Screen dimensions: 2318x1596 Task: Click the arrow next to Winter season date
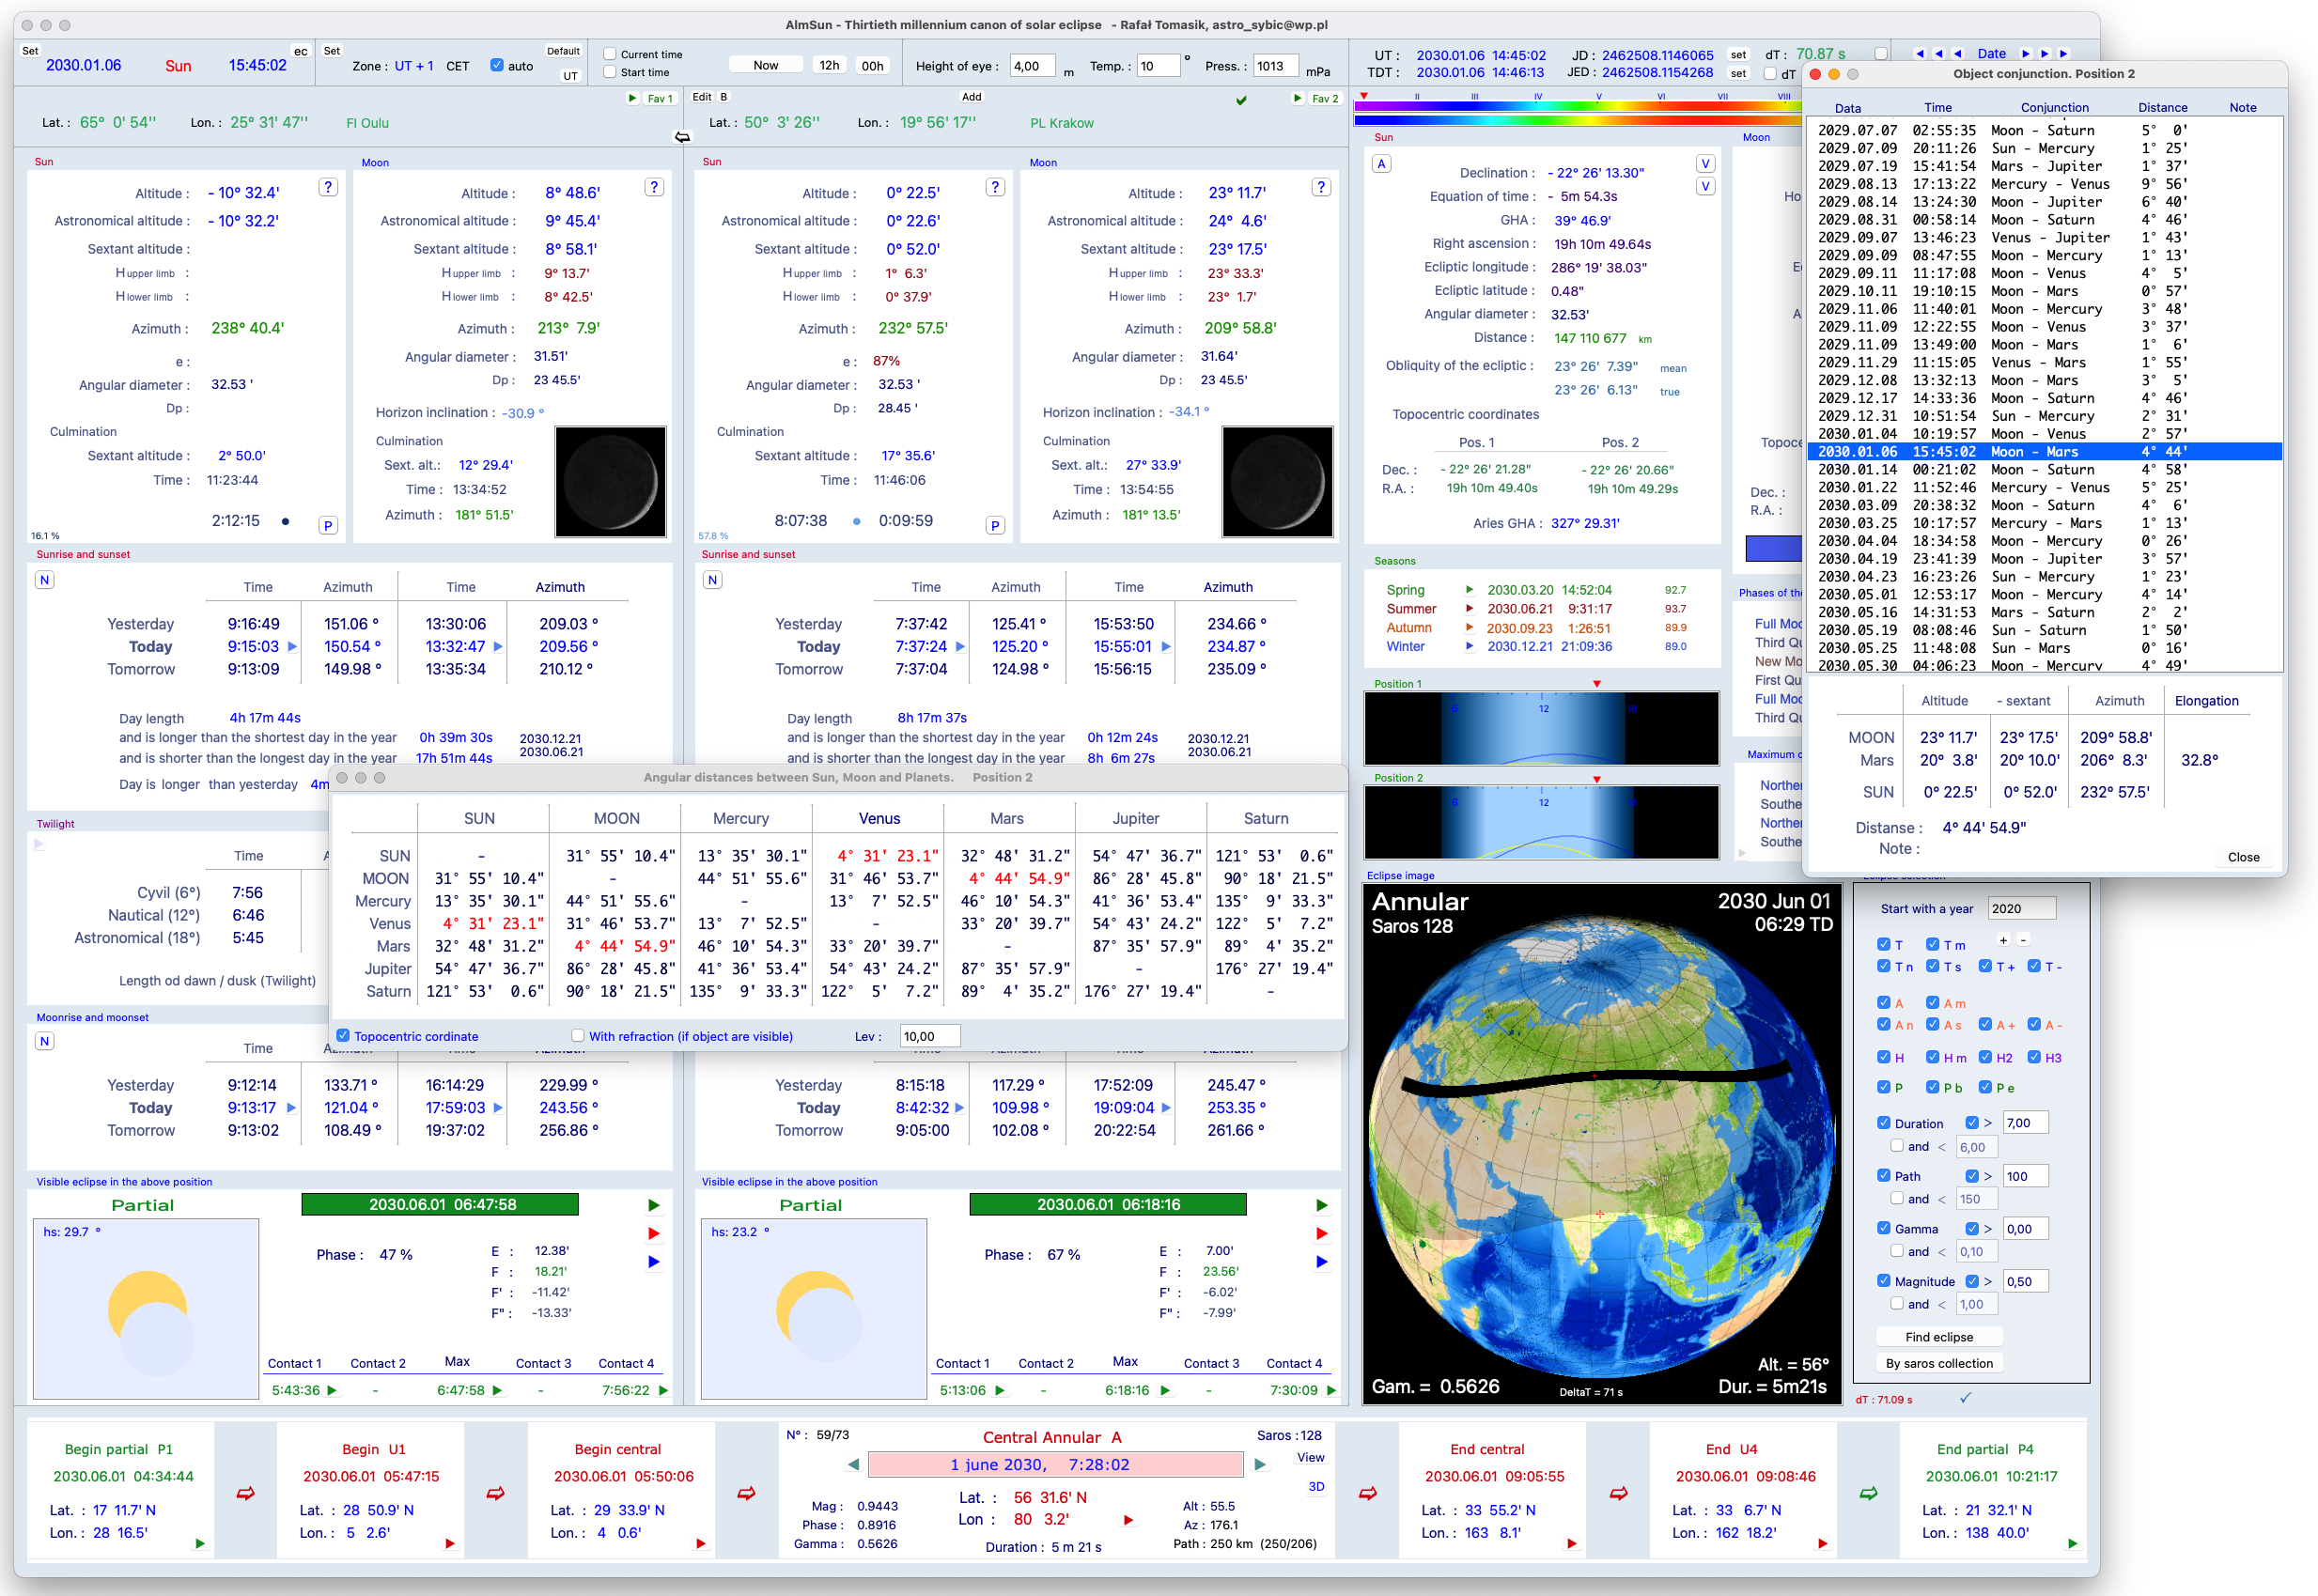tap(1469, 647)
